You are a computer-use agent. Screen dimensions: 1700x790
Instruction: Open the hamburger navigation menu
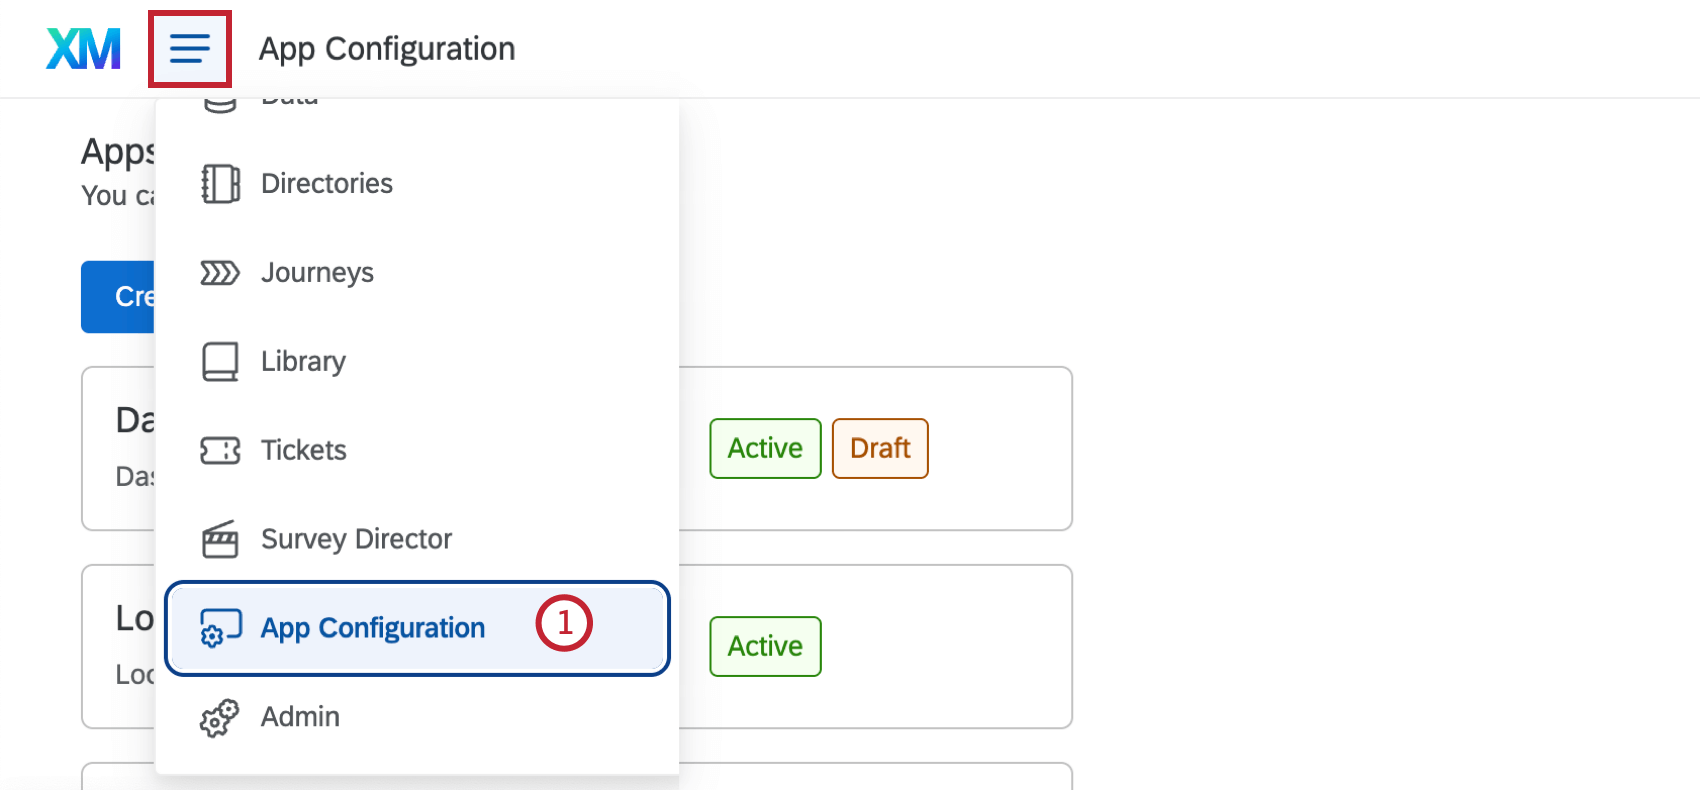(x=189, y=47)
